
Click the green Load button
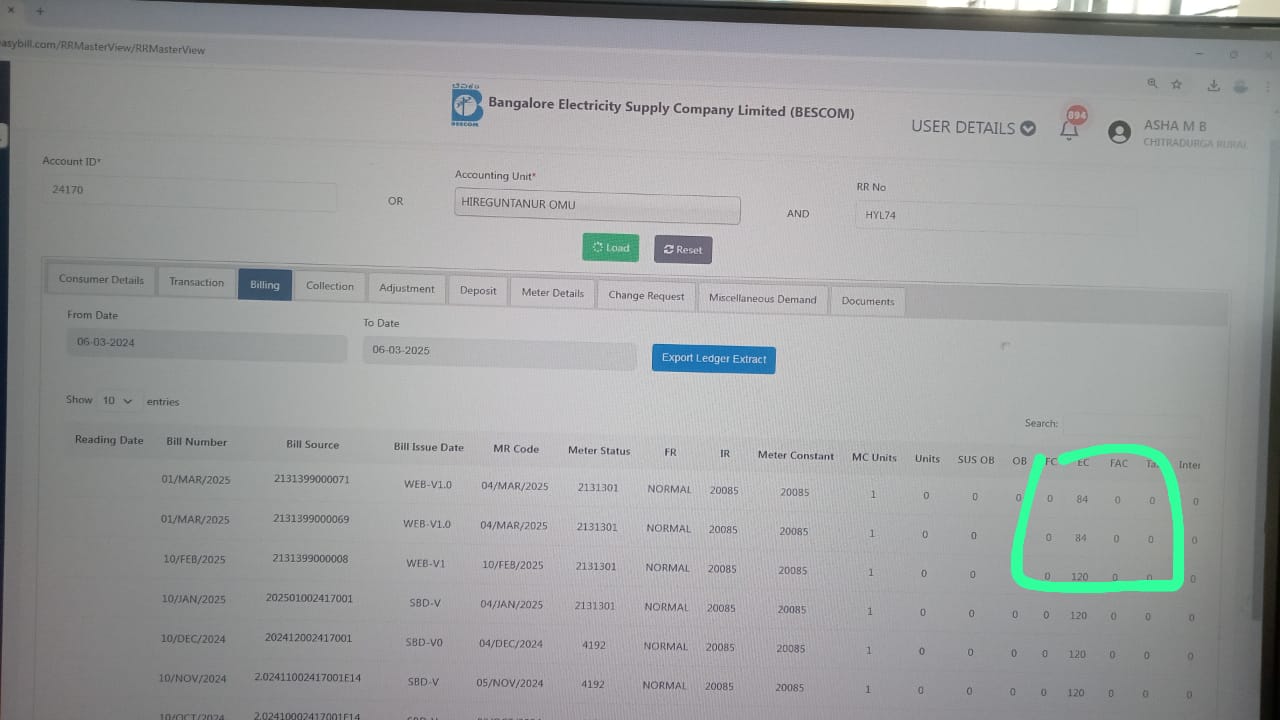click(x=611, y=247)
